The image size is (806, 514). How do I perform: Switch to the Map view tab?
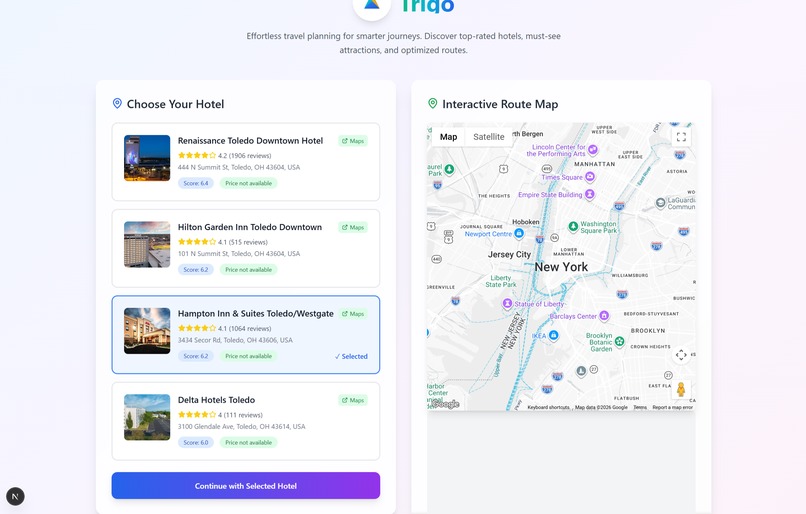[x=448, y=137]
